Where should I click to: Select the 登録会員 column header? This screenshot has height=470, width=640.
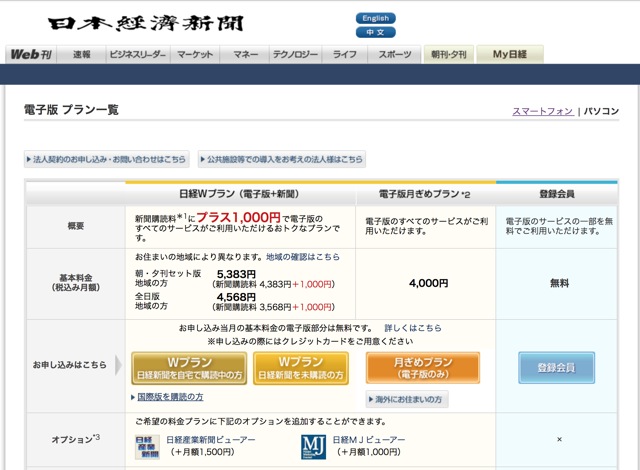click(x=557, y=194)
